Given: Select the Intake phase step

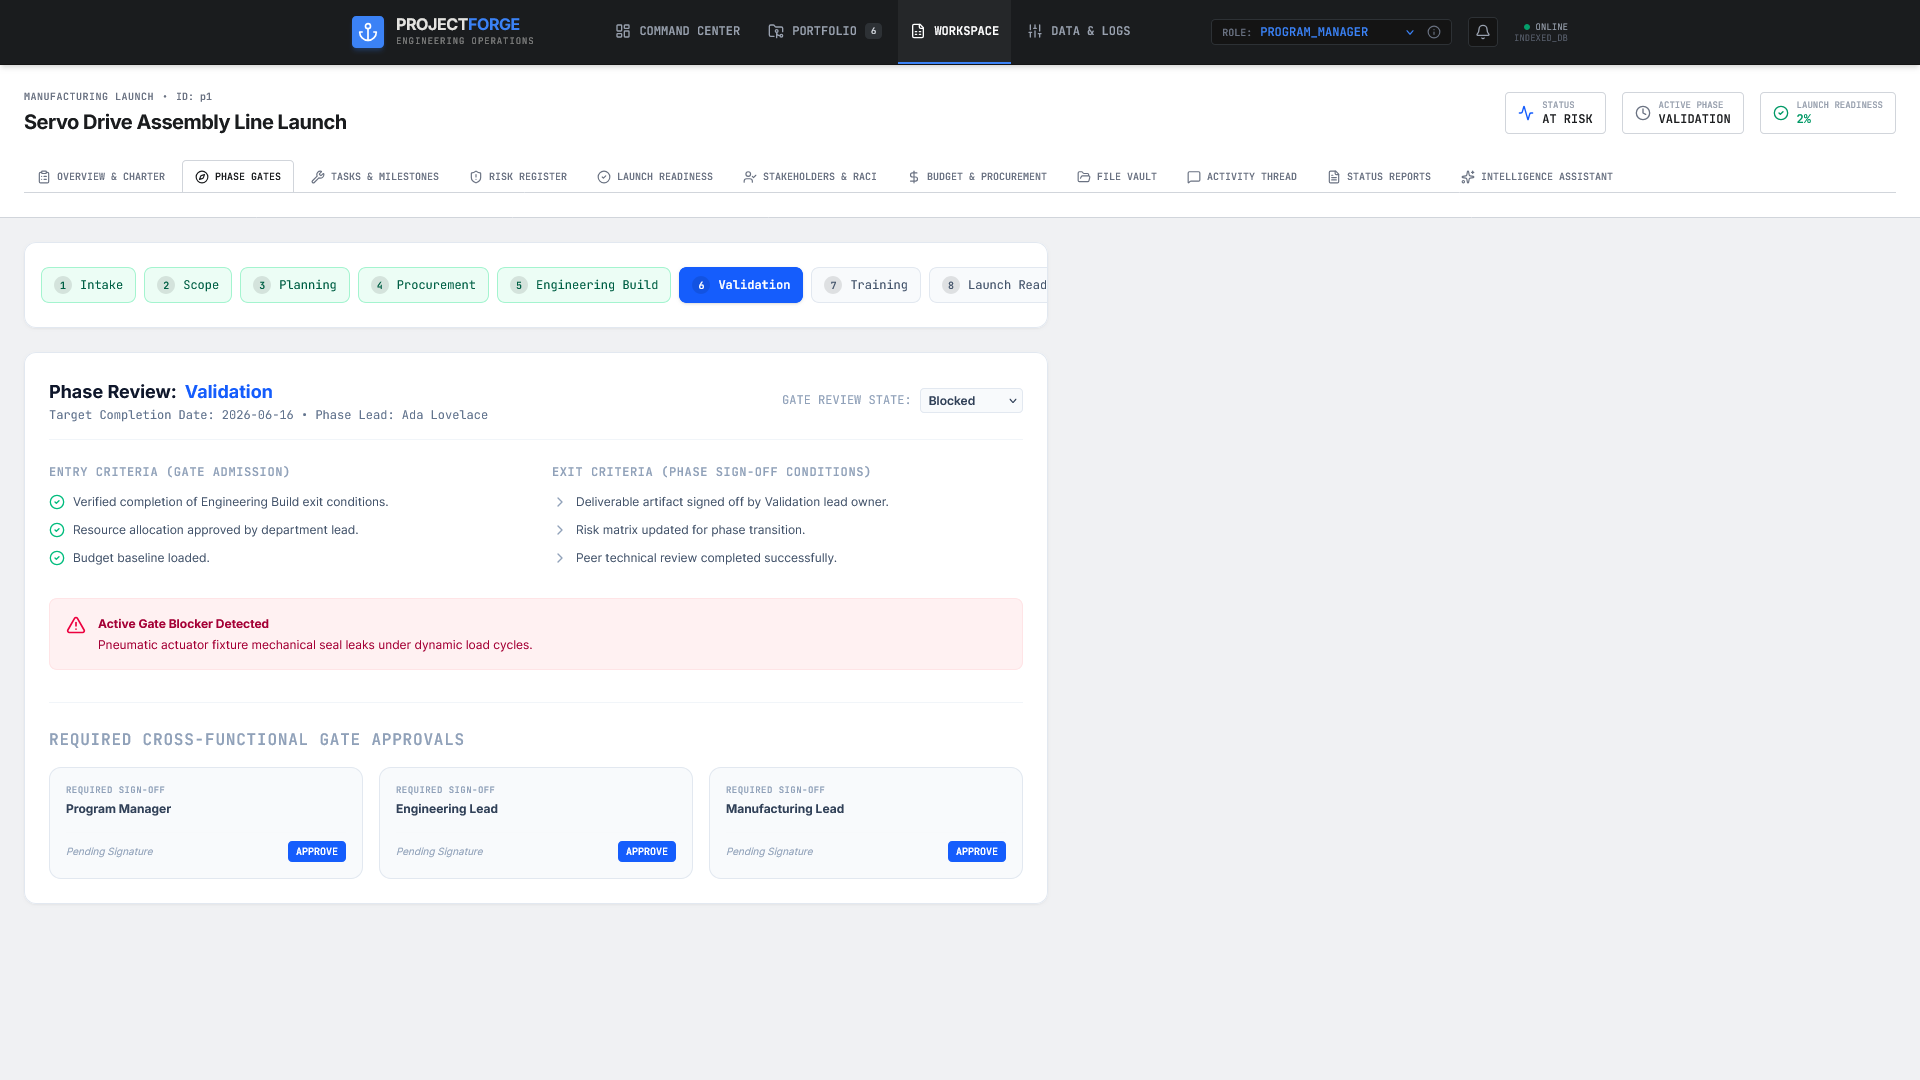Looking at the screenshot, I should click(x=88, y=285).
